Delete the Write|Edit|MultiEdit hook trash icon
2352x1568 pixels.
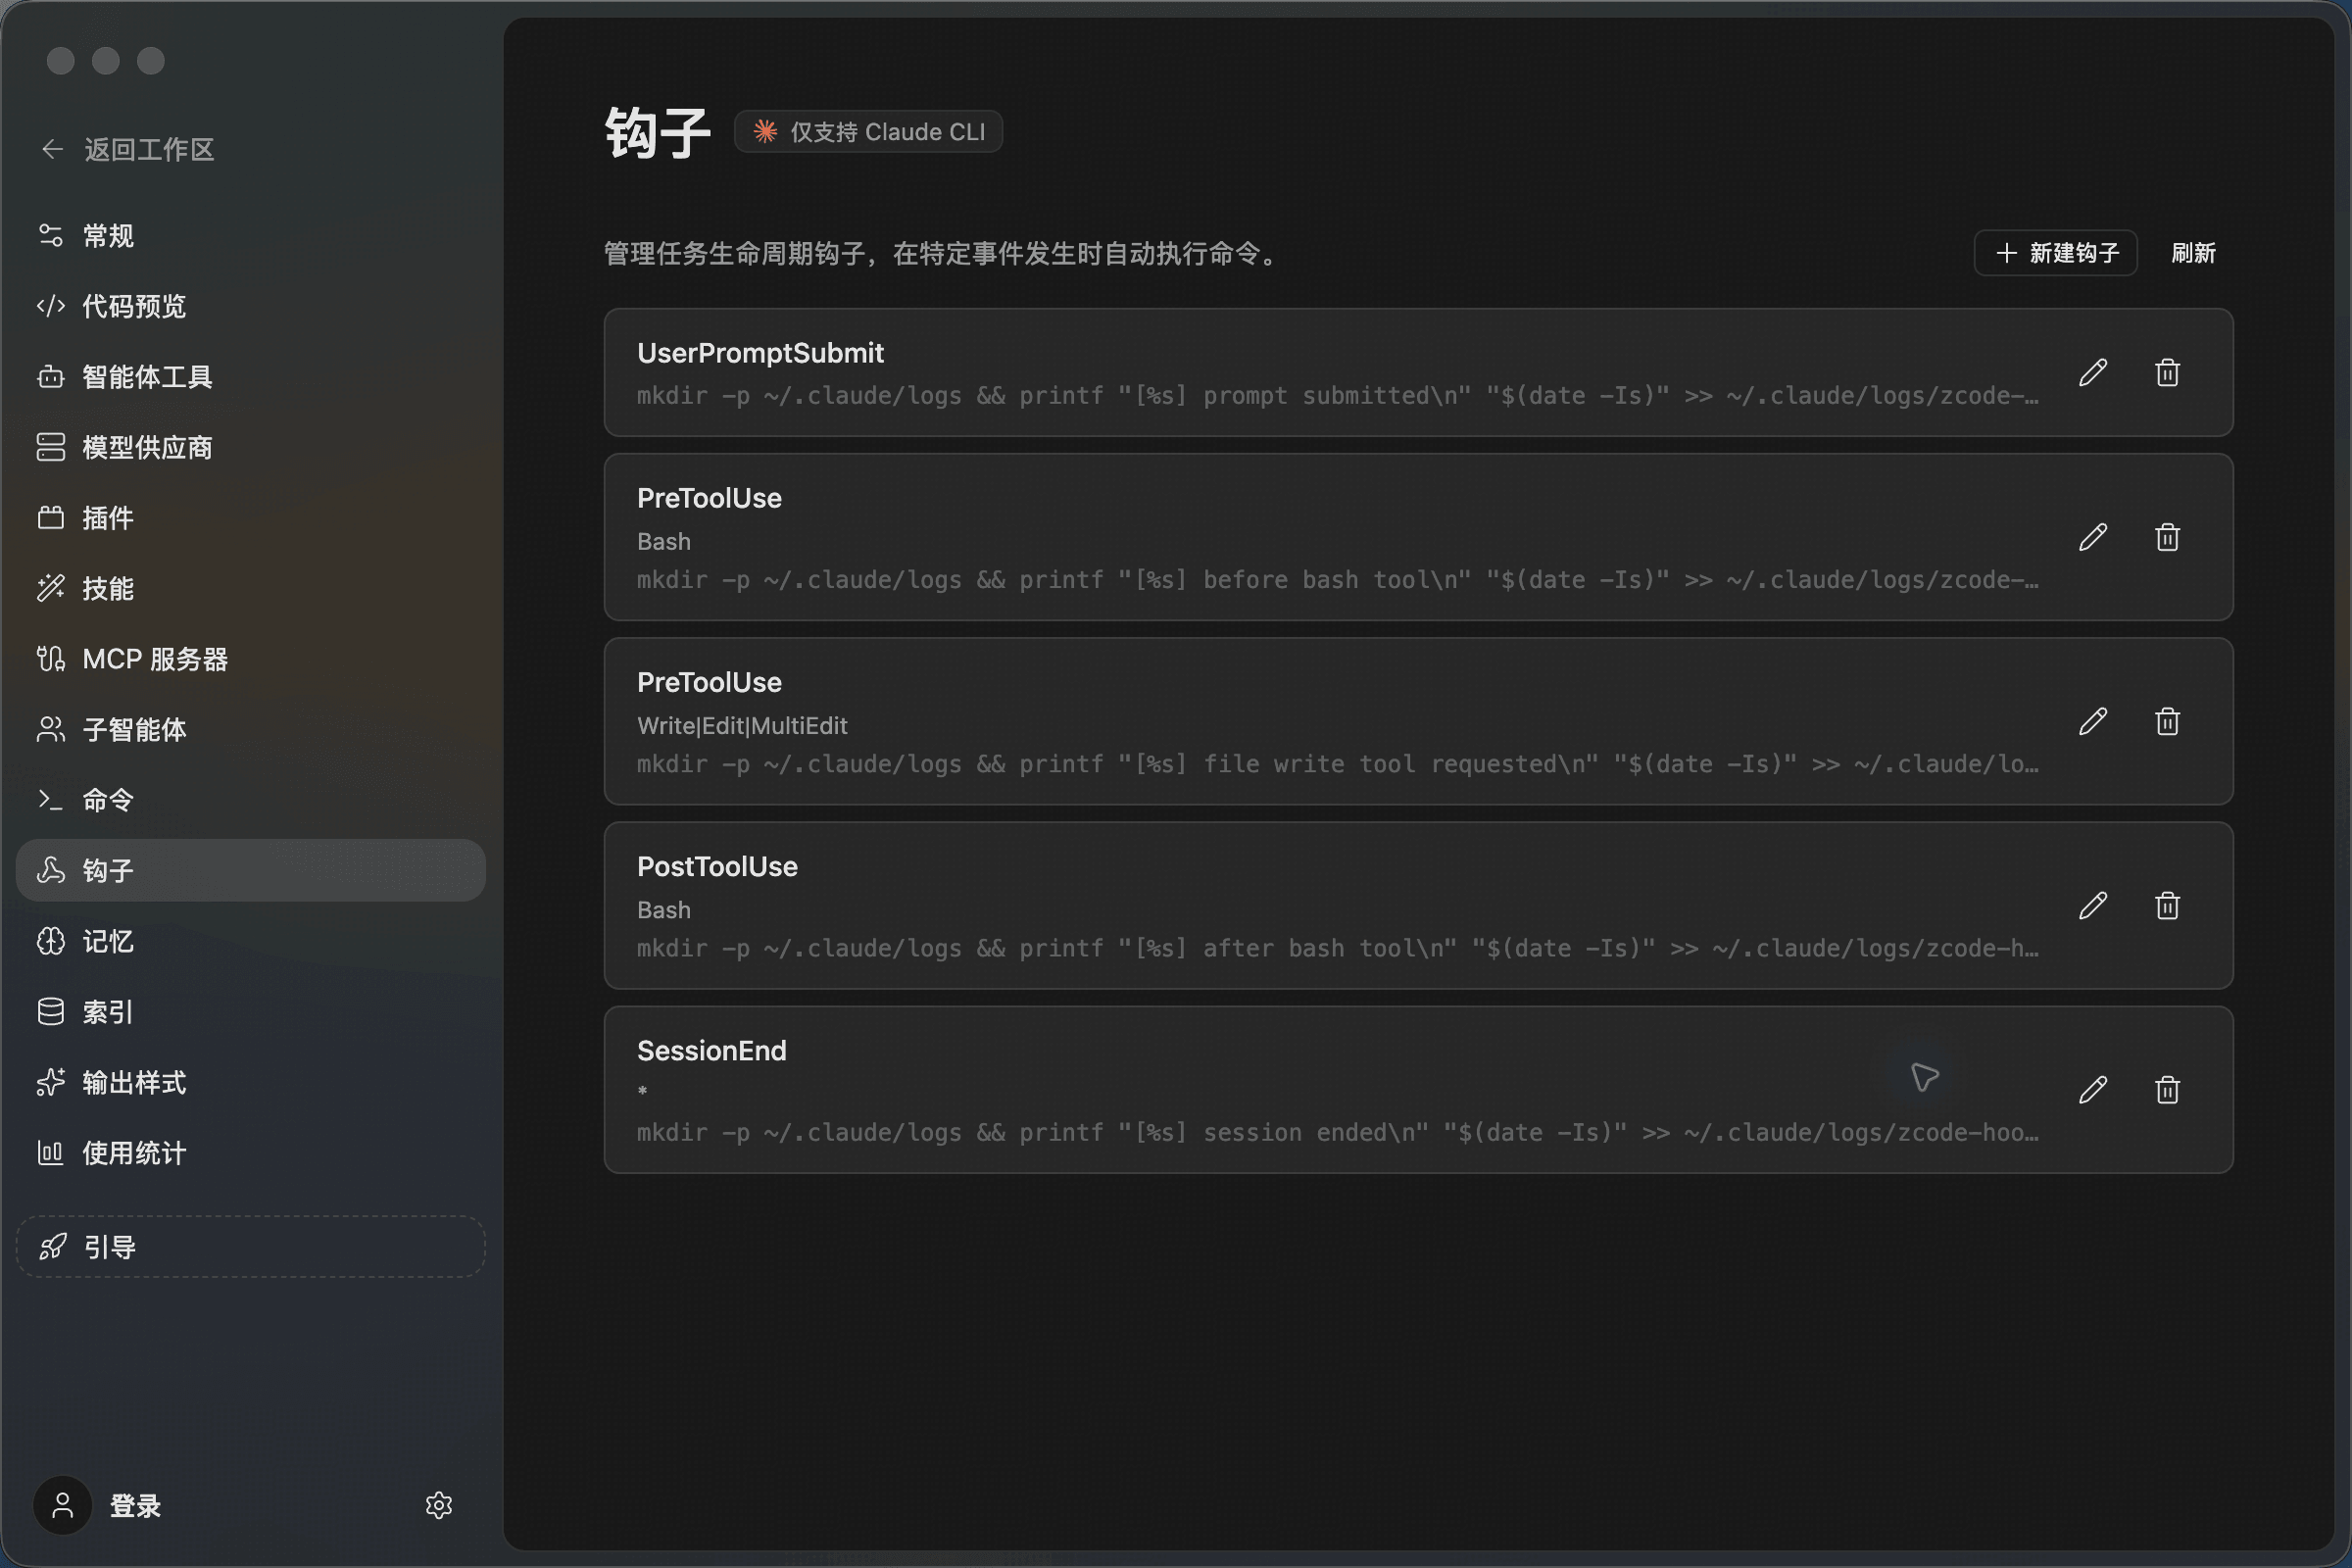(x=2167, y=721)
